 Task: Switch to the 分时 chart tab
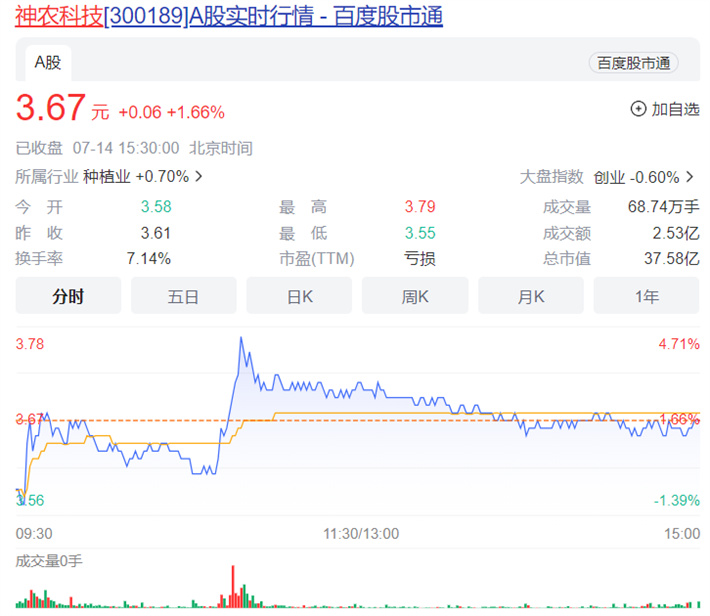tap(68, 296)
